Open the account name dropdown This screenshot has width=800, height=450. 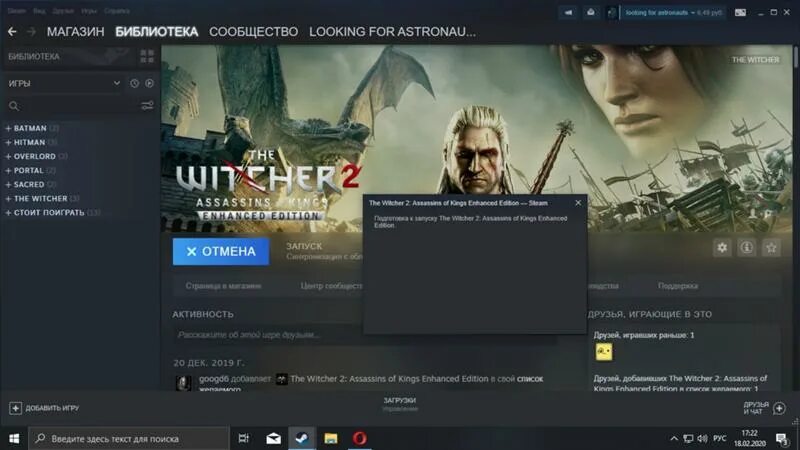coord(673,13)
